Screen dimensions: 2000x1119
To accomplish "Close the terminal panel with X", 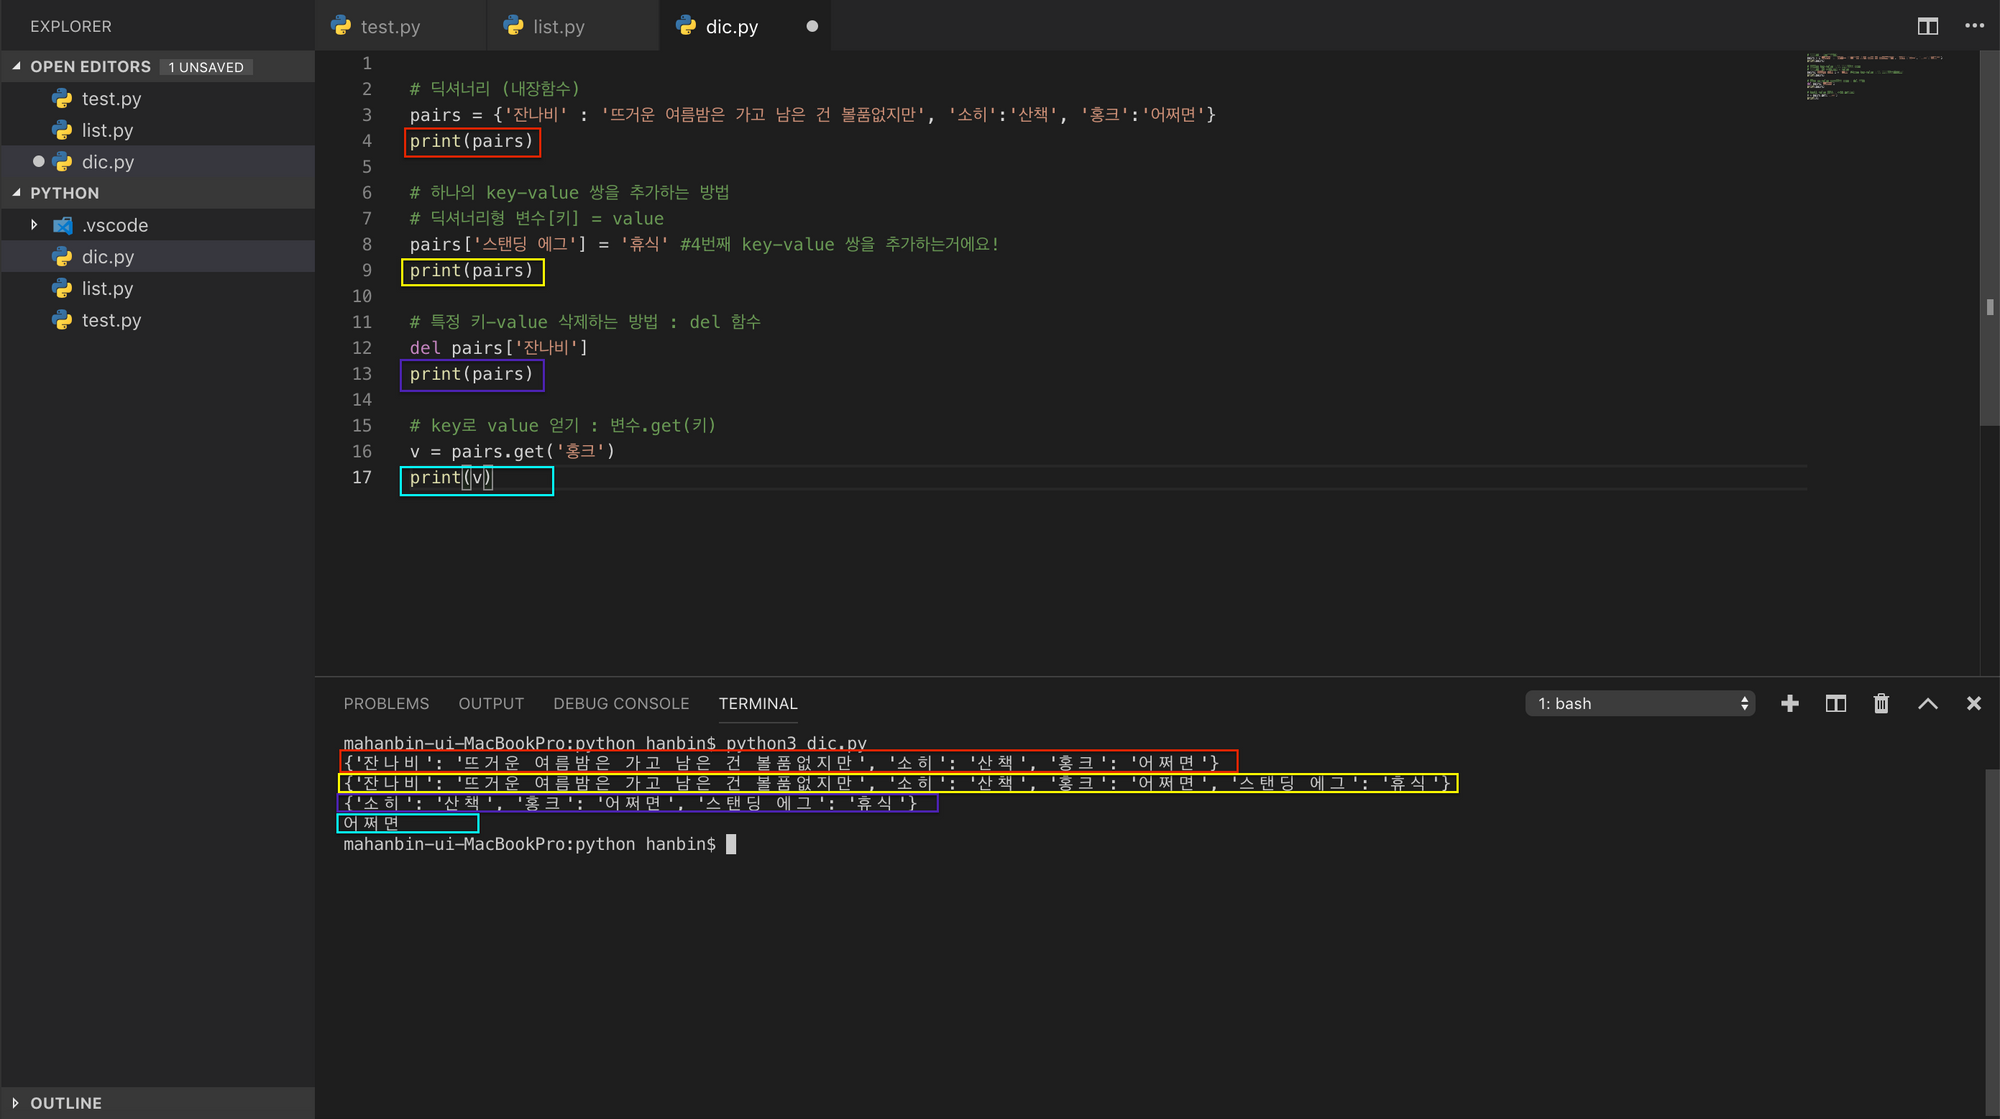I will coord(1973,704).
